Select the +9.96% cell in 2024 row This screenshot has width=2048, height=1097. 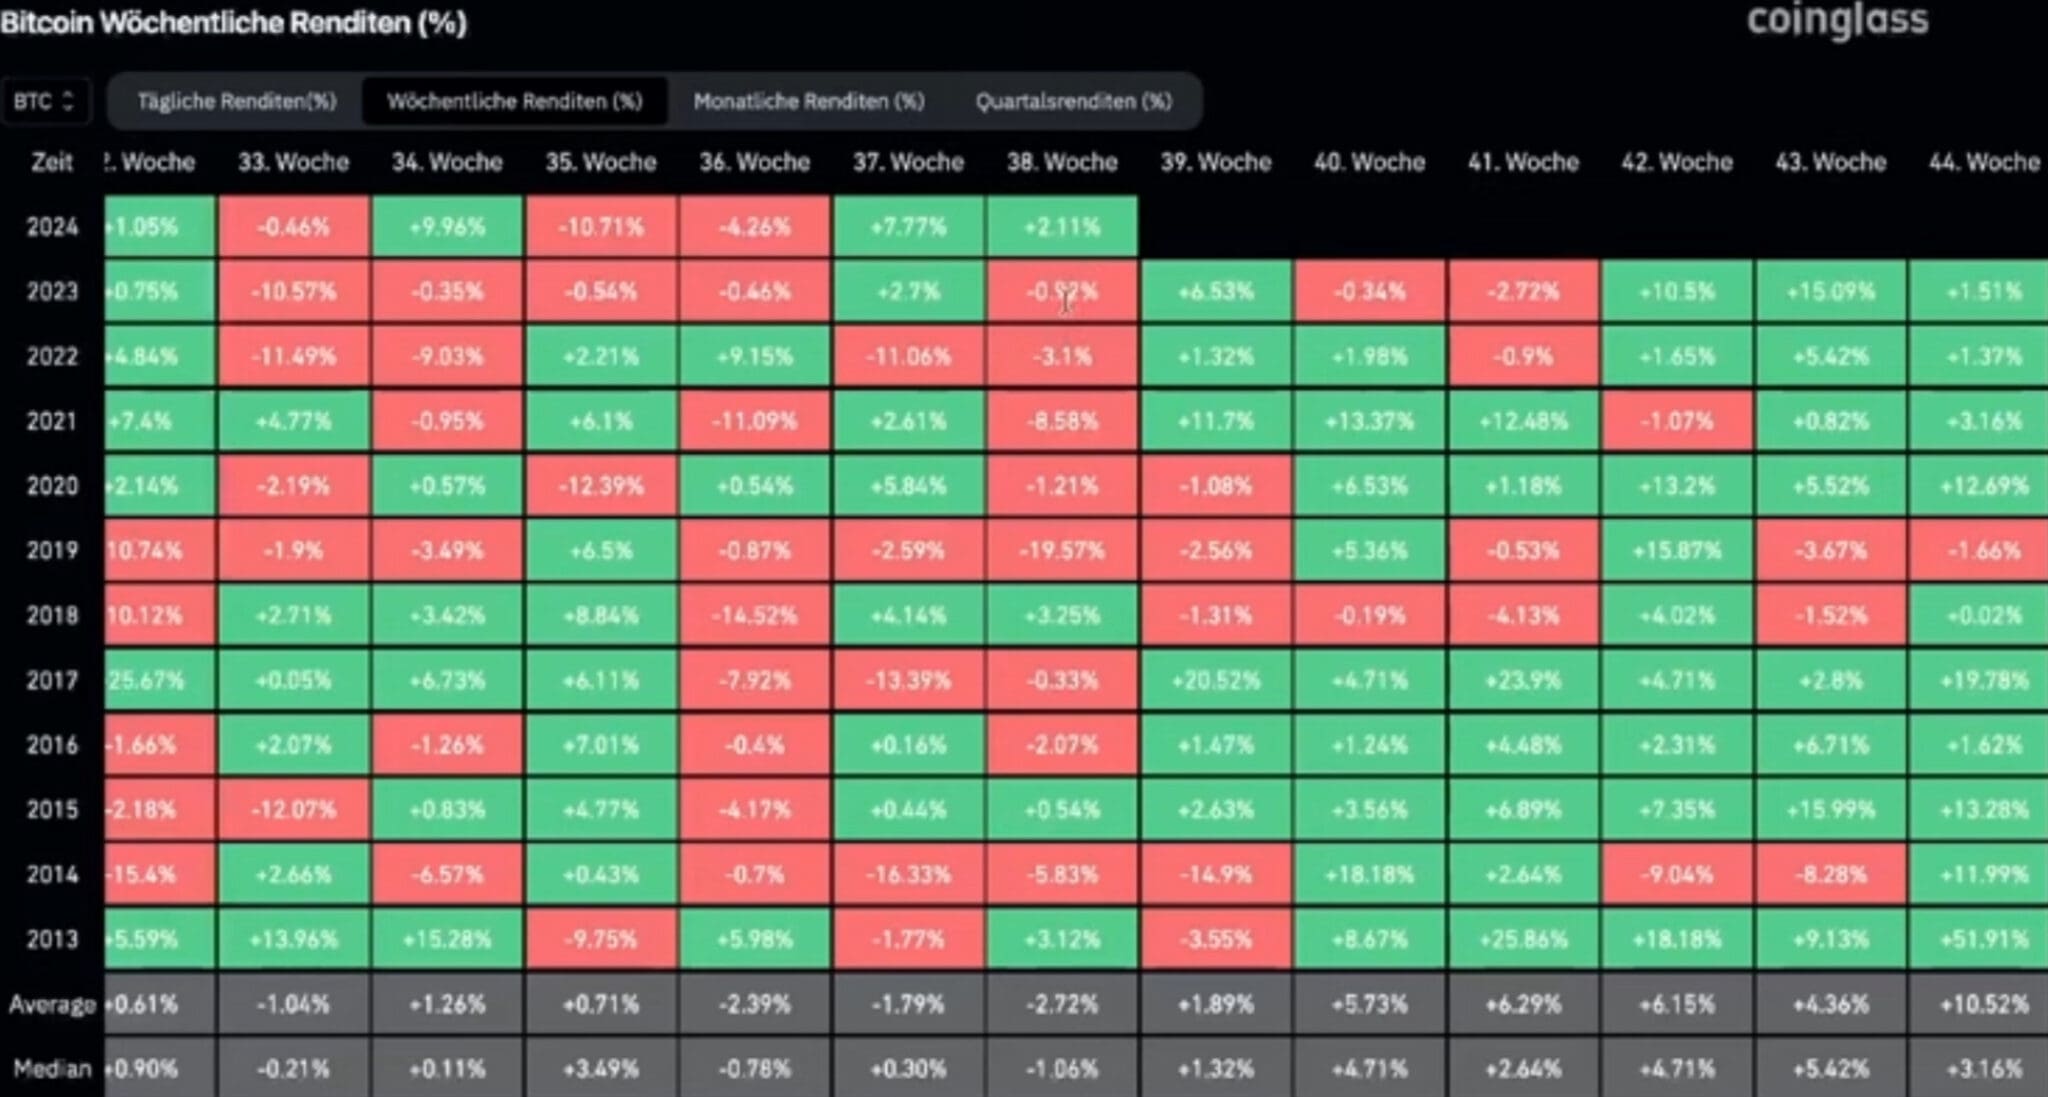[x=447, y=227]
